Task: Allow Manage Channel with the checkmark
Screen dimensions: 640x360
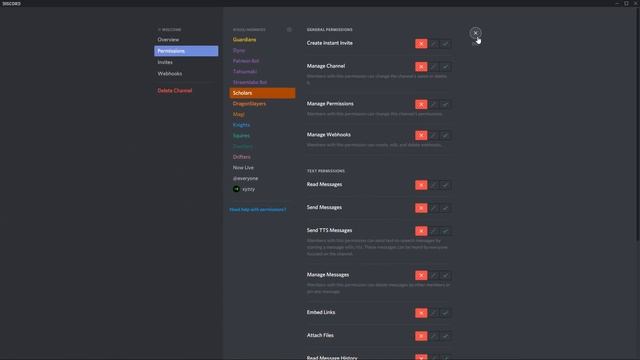Action: click(x=445, y=67)
